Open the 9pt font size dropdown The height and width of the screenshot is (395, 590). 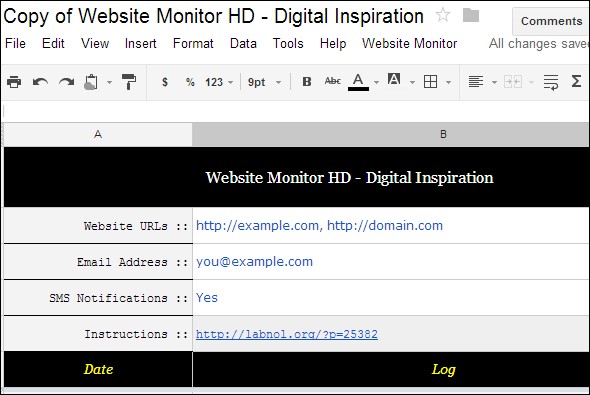[264, 82]
